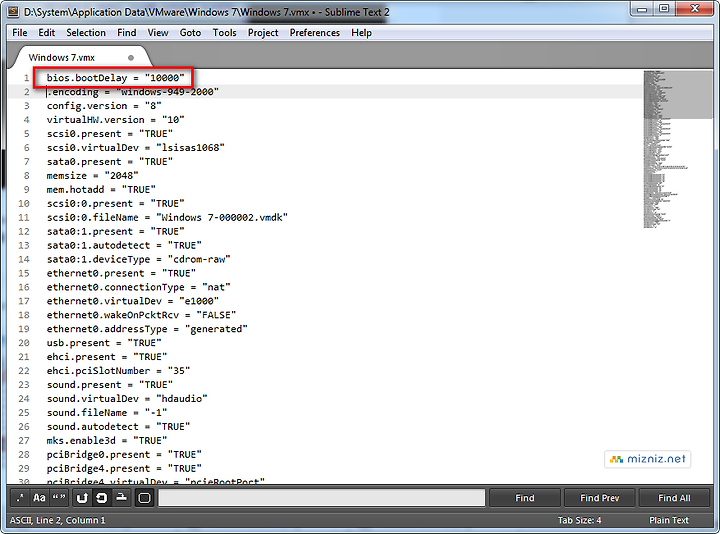Click line sound.autodetect = "TRUE"
The width and height of the screenshot is (720, 534).
118,427
